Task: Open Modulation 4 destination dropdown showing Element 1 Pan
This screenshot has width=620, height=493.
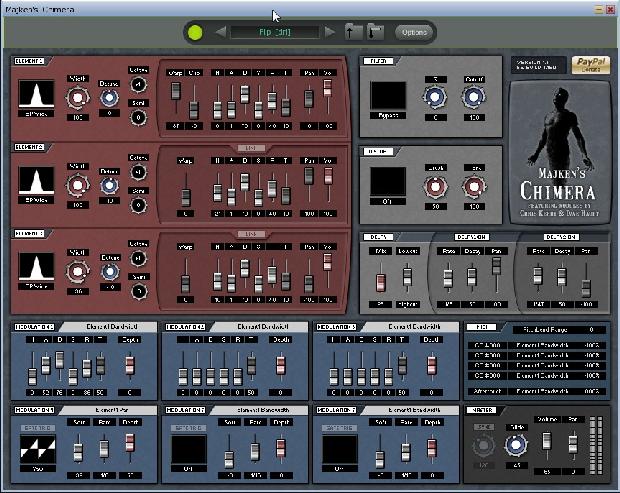Action: tap(109, 410)
